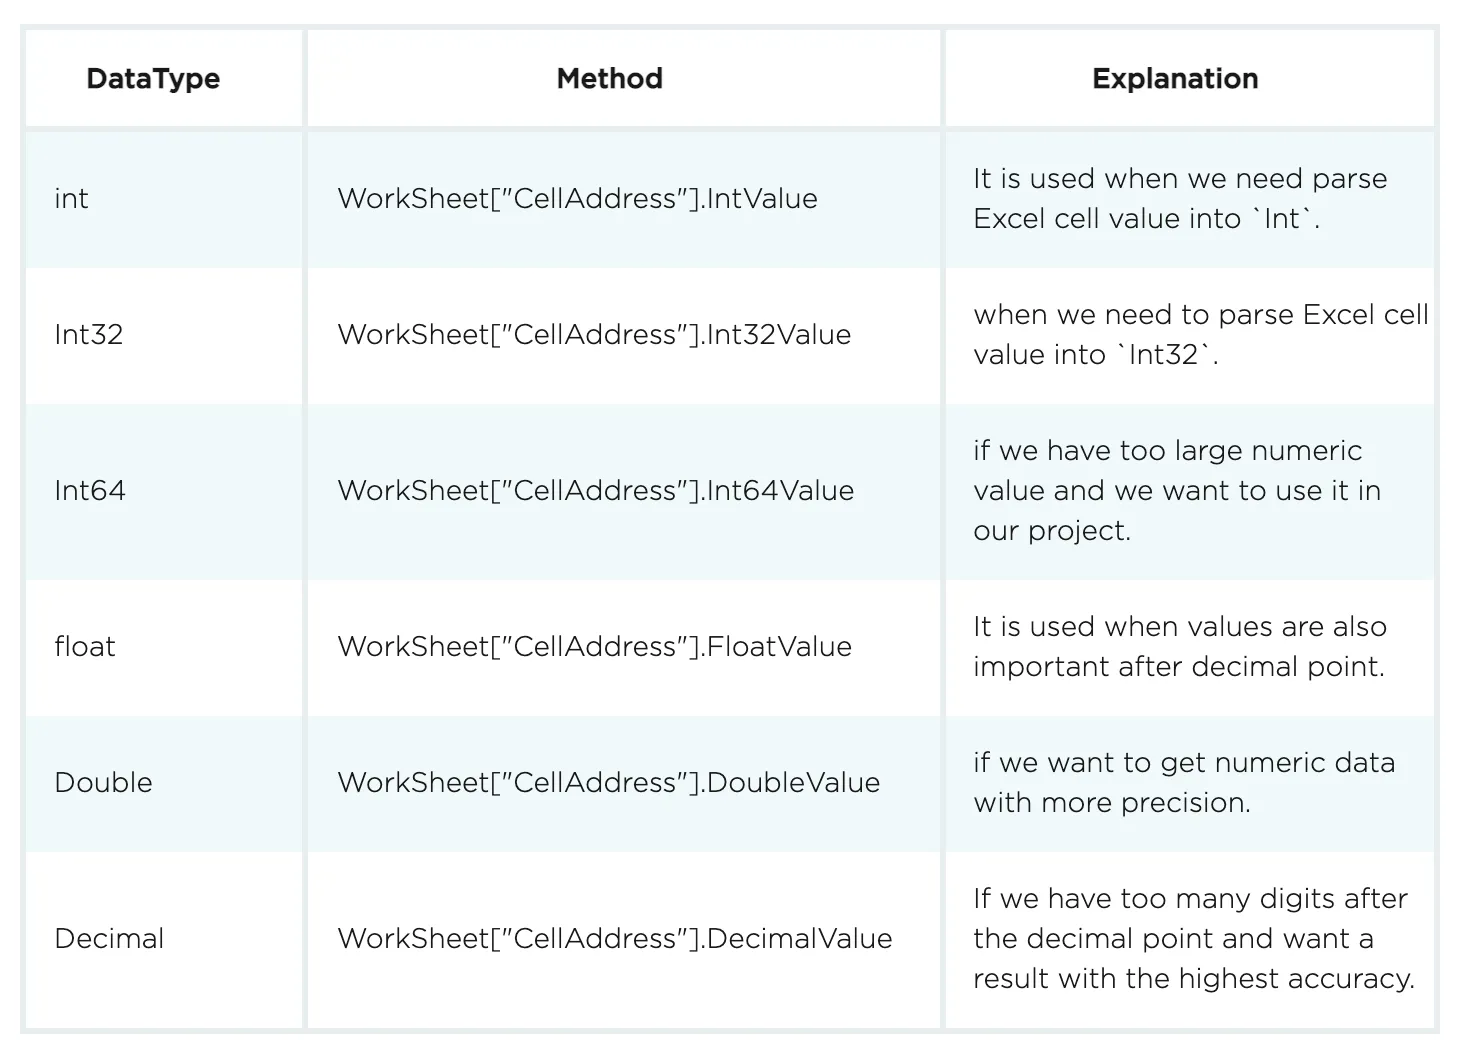
Task: Select the Double data type cell
Action: pos(103,783)
